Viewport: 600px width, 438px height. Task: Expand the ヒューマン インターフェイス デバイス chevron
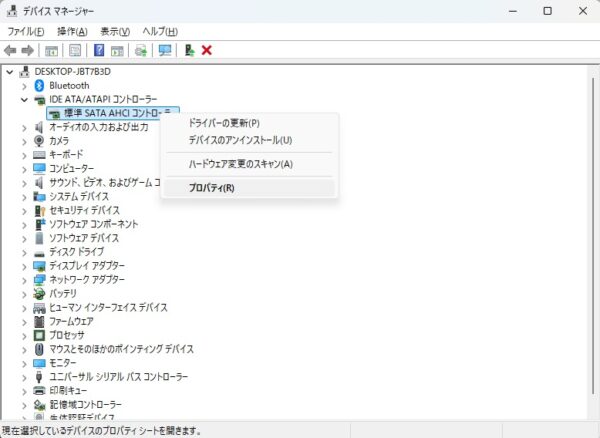pyautogui.click(x=24, y=308)
